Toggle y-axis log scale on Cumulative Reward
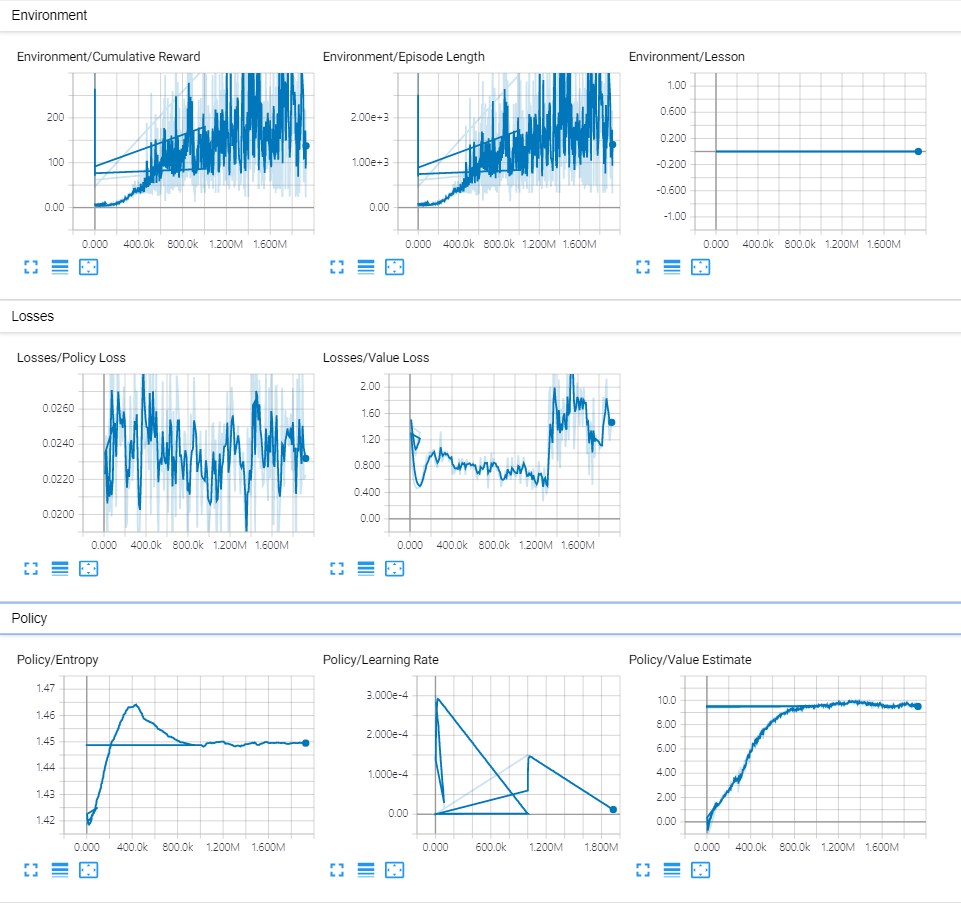This screenshot has height=903, width=961. point(60,267)
